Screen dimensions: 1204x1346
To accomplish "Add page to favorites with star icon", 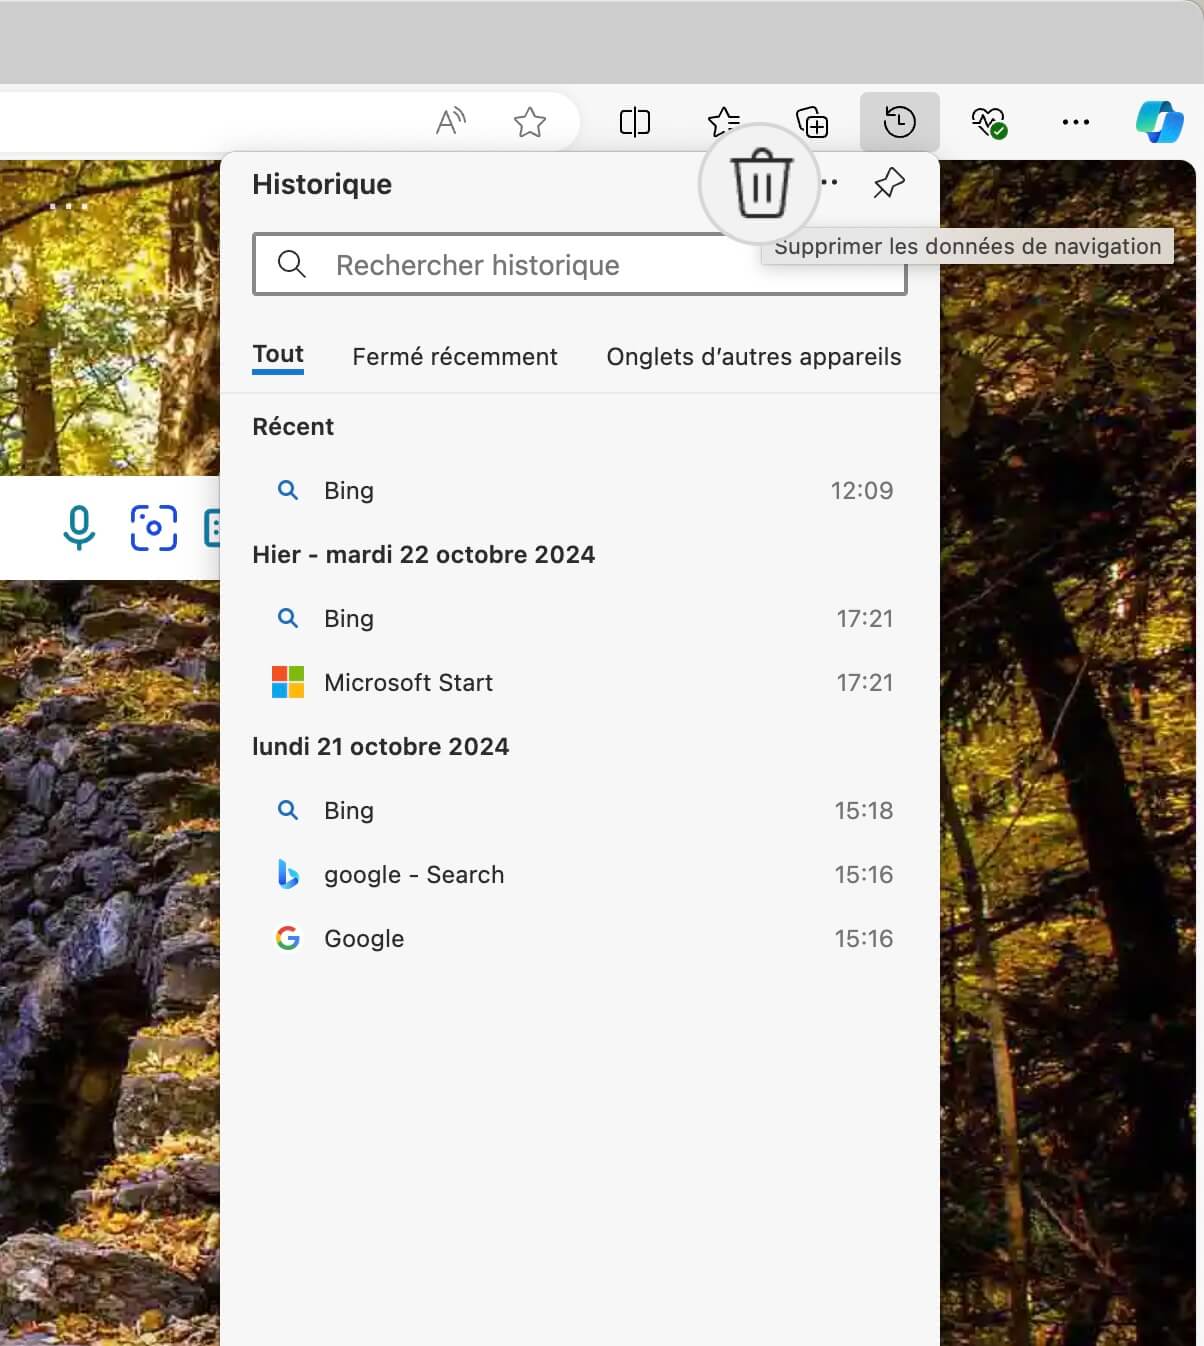I will pos(529,122).
